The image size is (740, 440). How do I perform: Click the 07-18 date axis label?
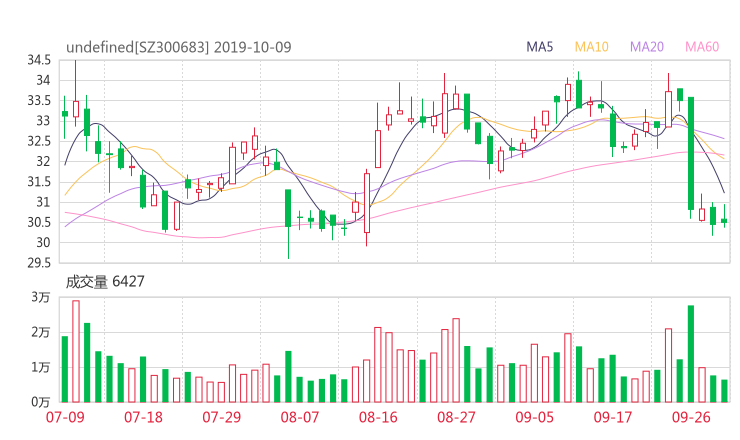pos(143,417)
